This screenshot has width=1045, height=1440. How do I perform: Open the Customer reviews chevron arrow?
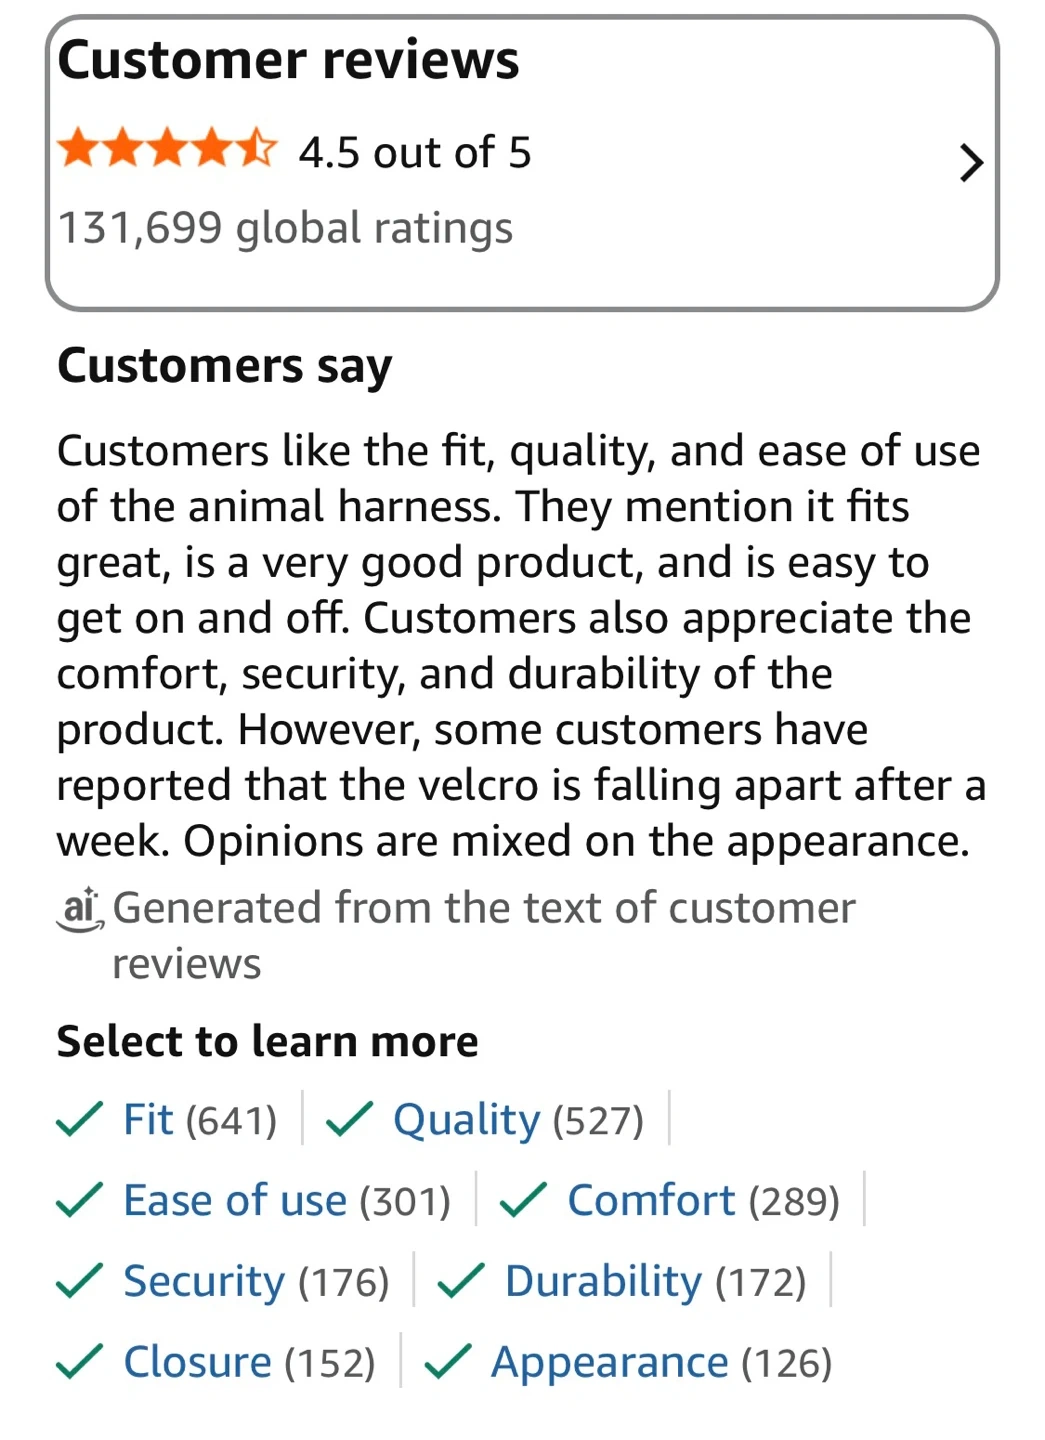coord(970,163)
